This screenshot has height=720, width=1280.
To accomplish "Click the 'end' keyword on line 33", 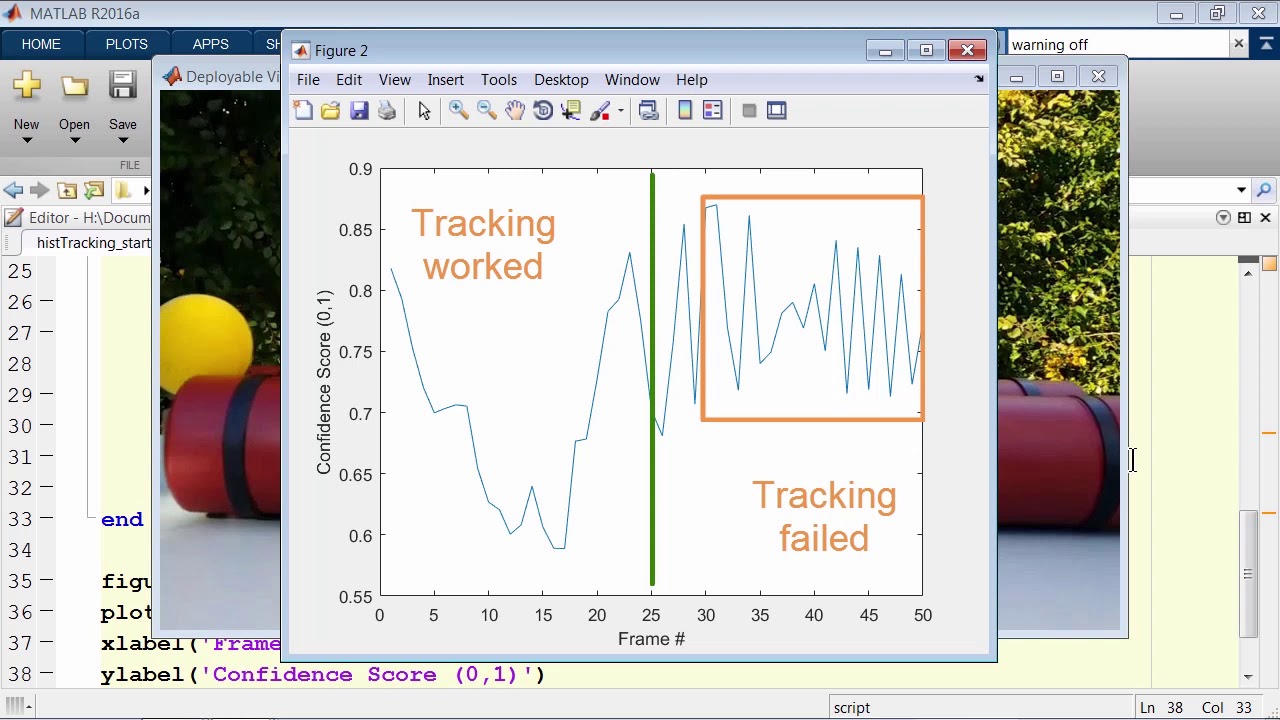I will 122,520.
